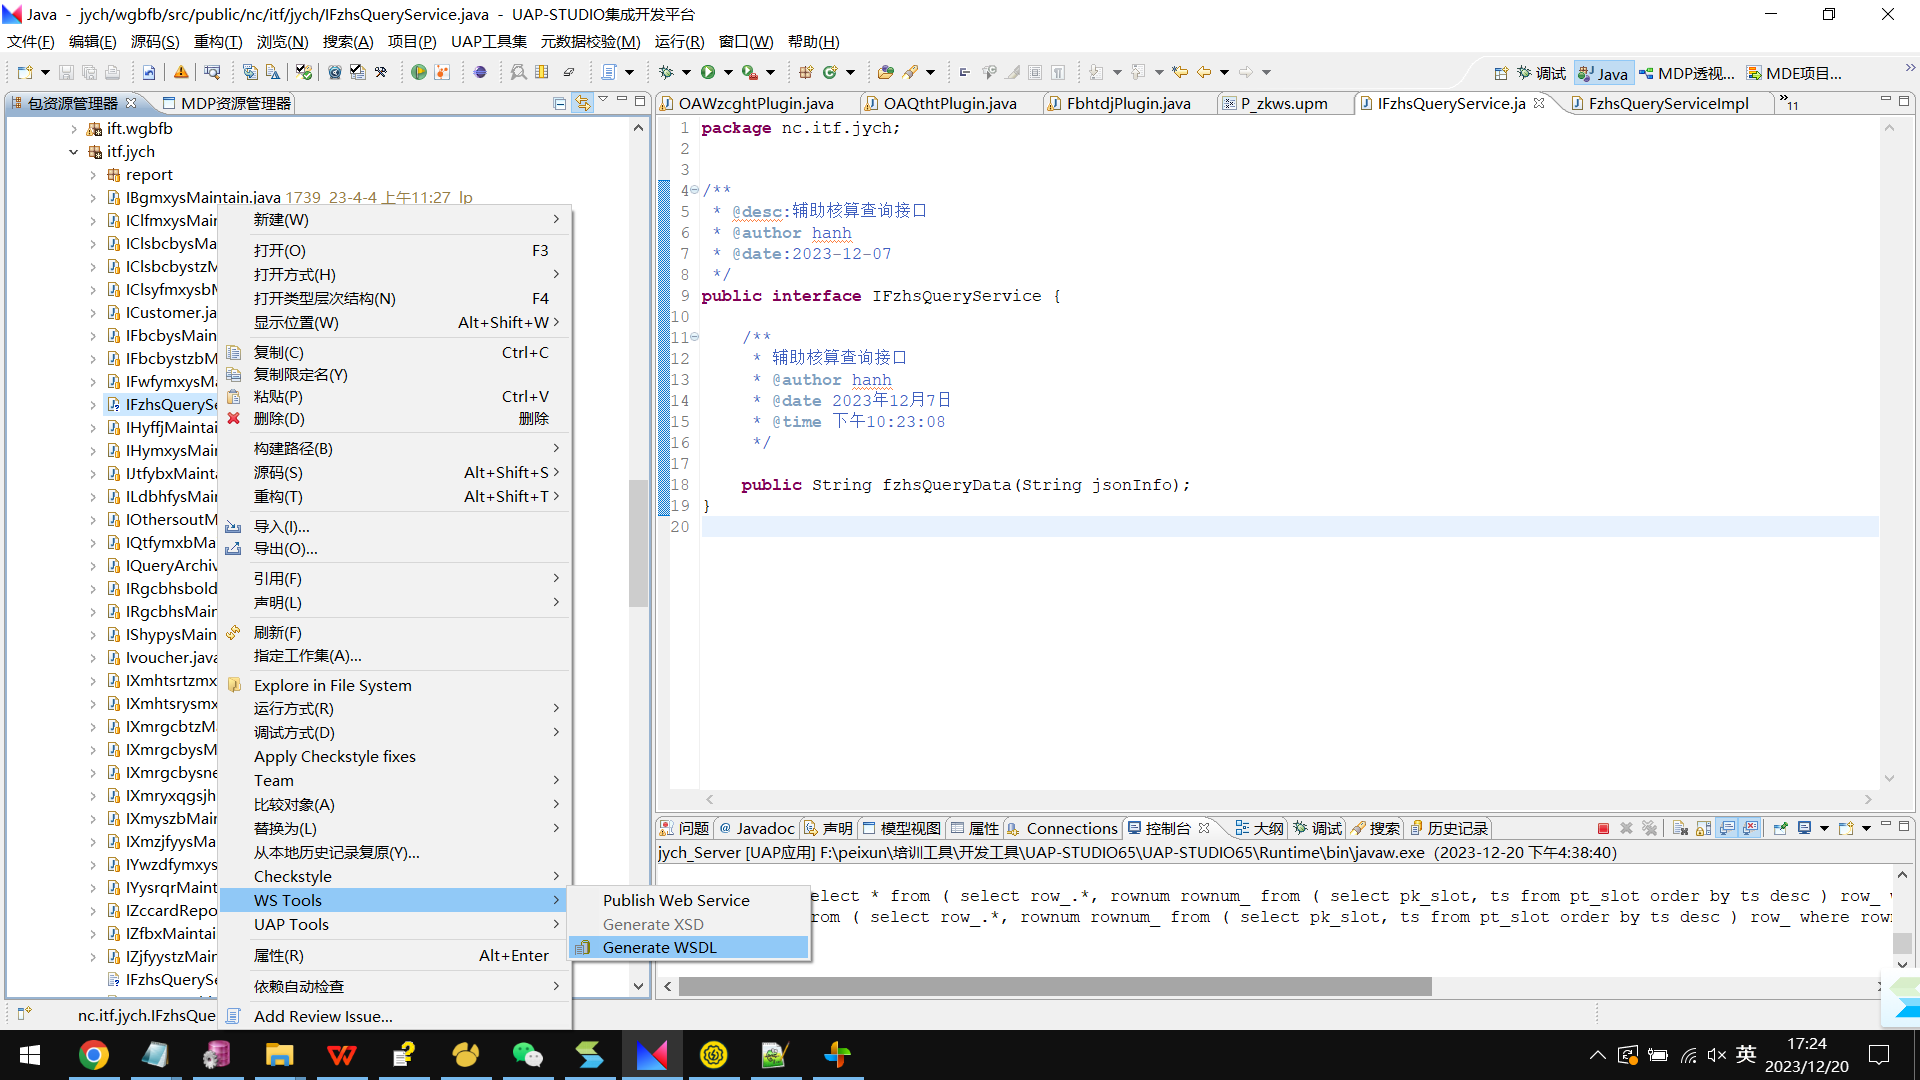Click the Collapse All icon in package explorer
This screenshot has width=1920, height=1080.
coord(559,103)
